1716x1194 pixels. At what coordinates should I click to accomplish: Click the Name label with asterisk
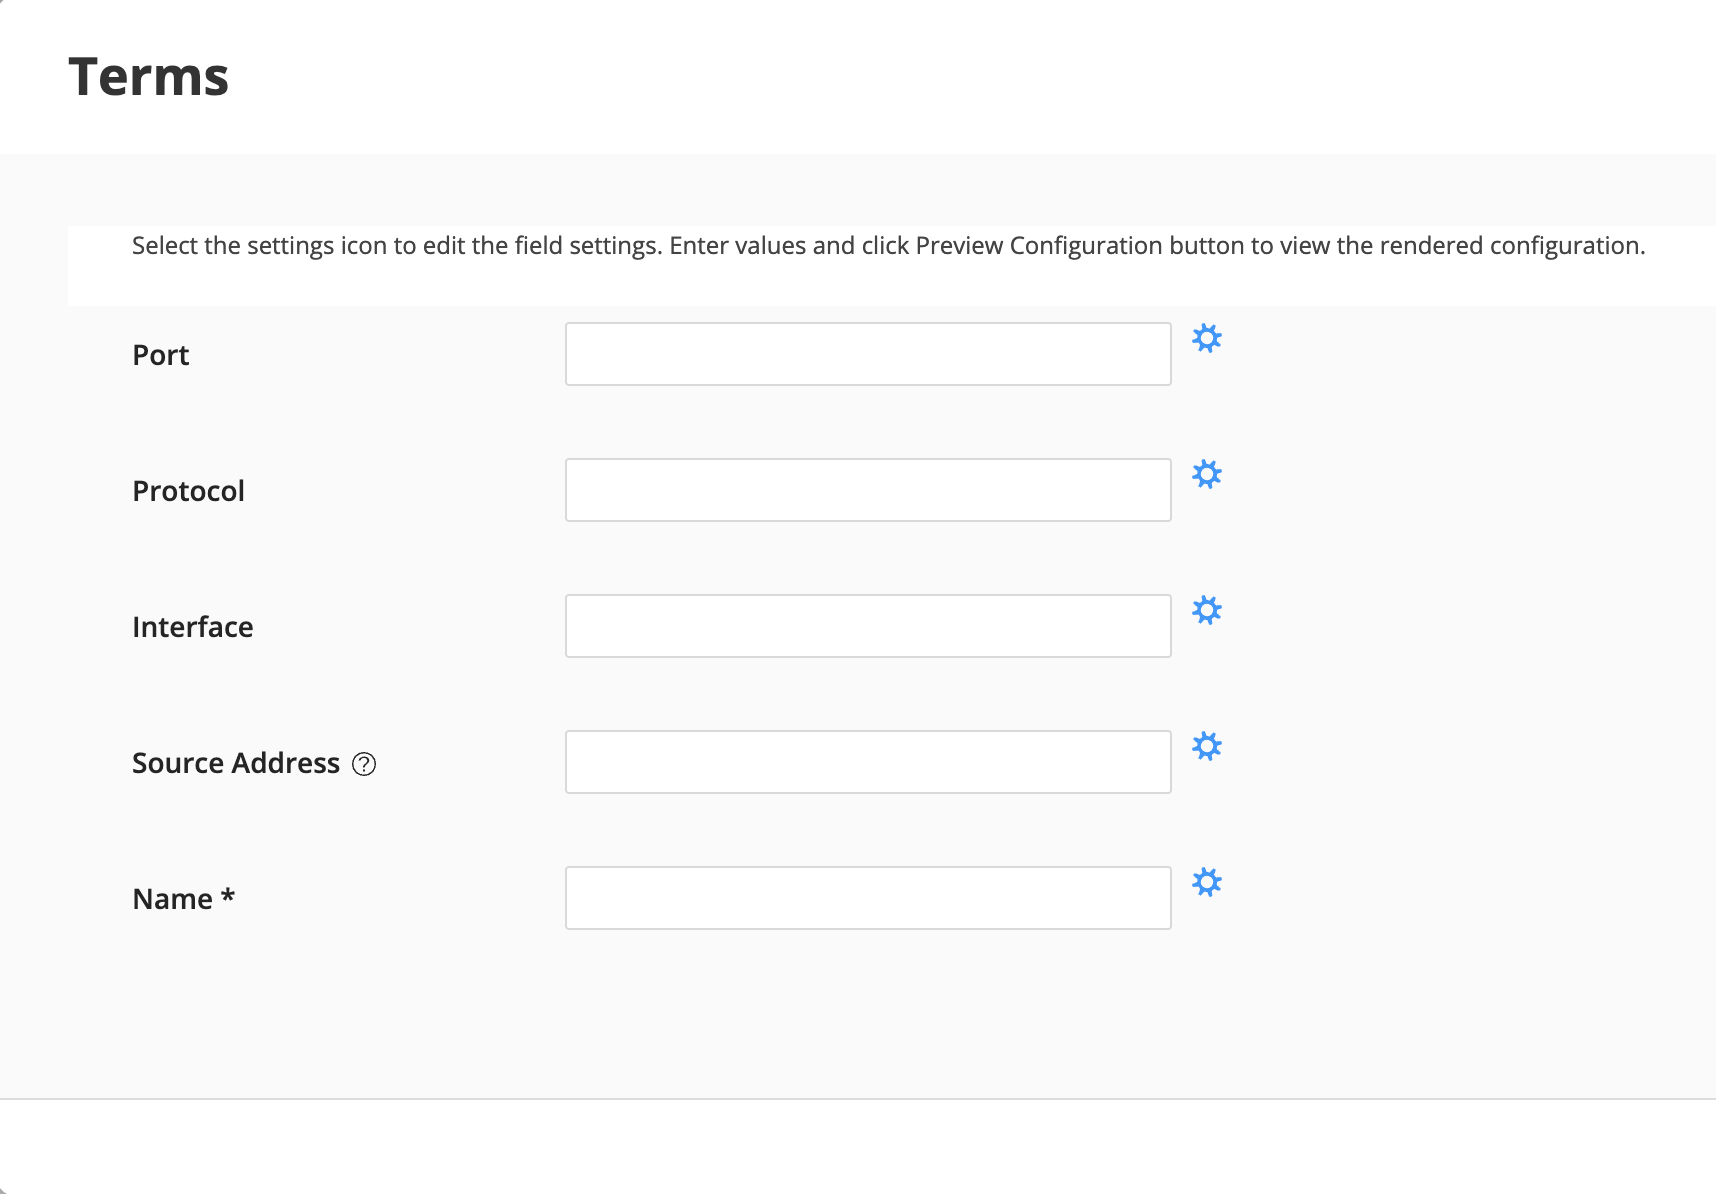(181, 898)
